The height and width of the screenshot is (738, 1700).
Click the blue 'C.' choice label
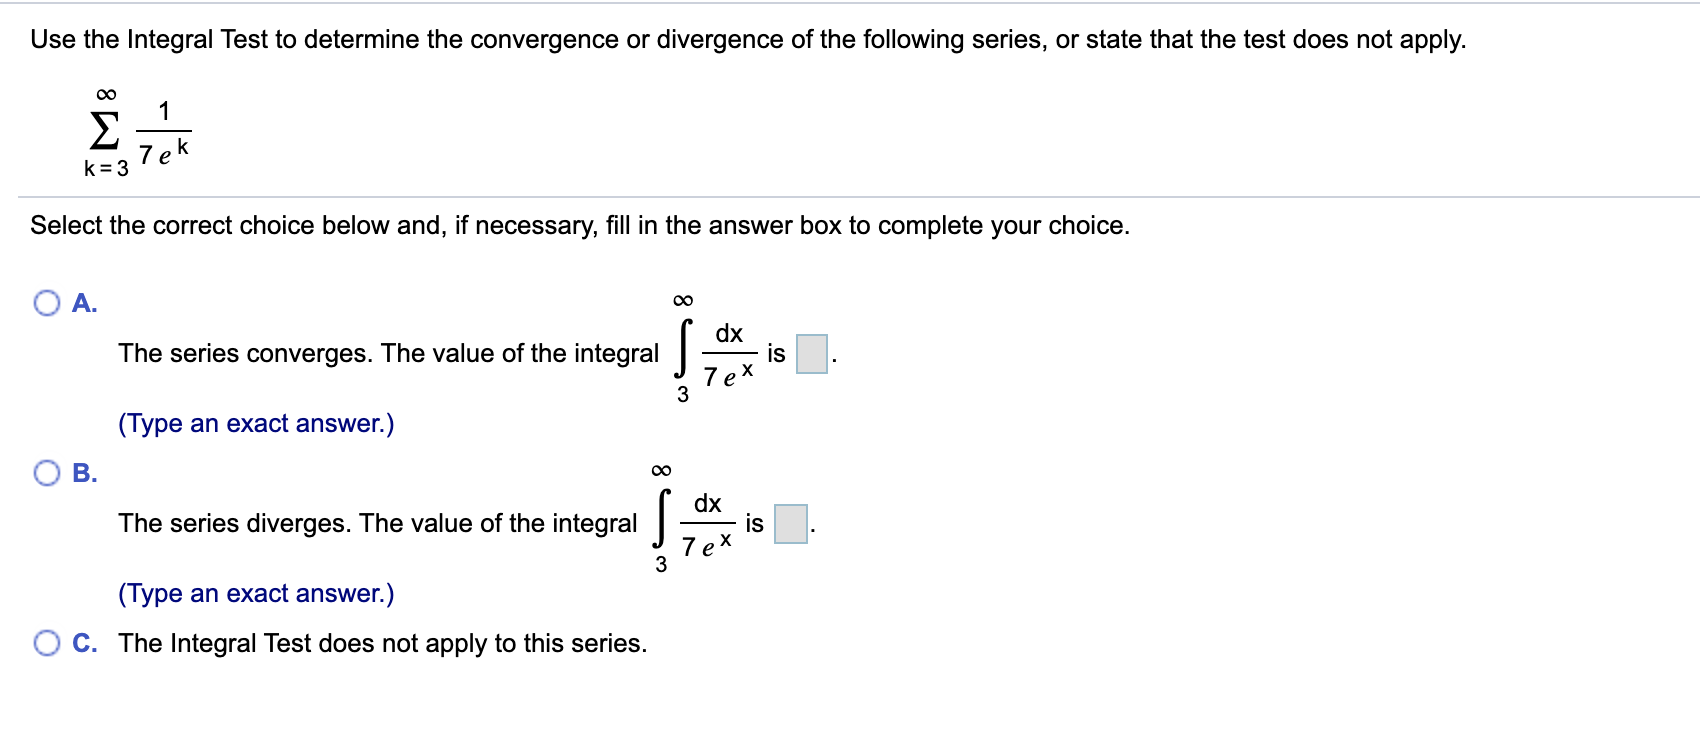coord(85,643)
